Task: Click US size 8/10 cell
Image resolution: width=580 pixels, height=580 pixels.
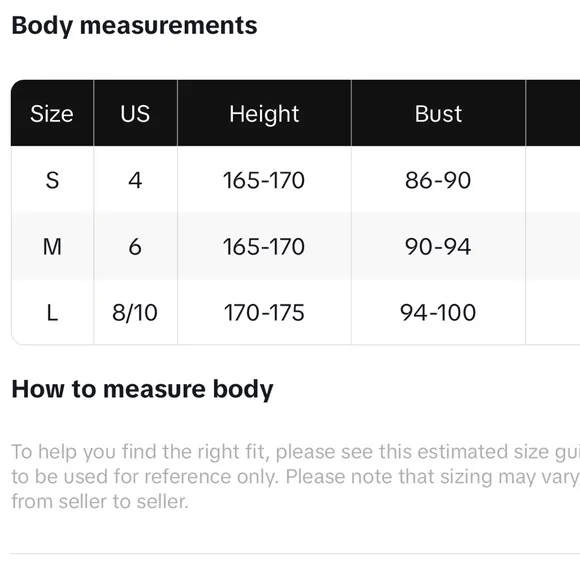Action: [135, 313]
